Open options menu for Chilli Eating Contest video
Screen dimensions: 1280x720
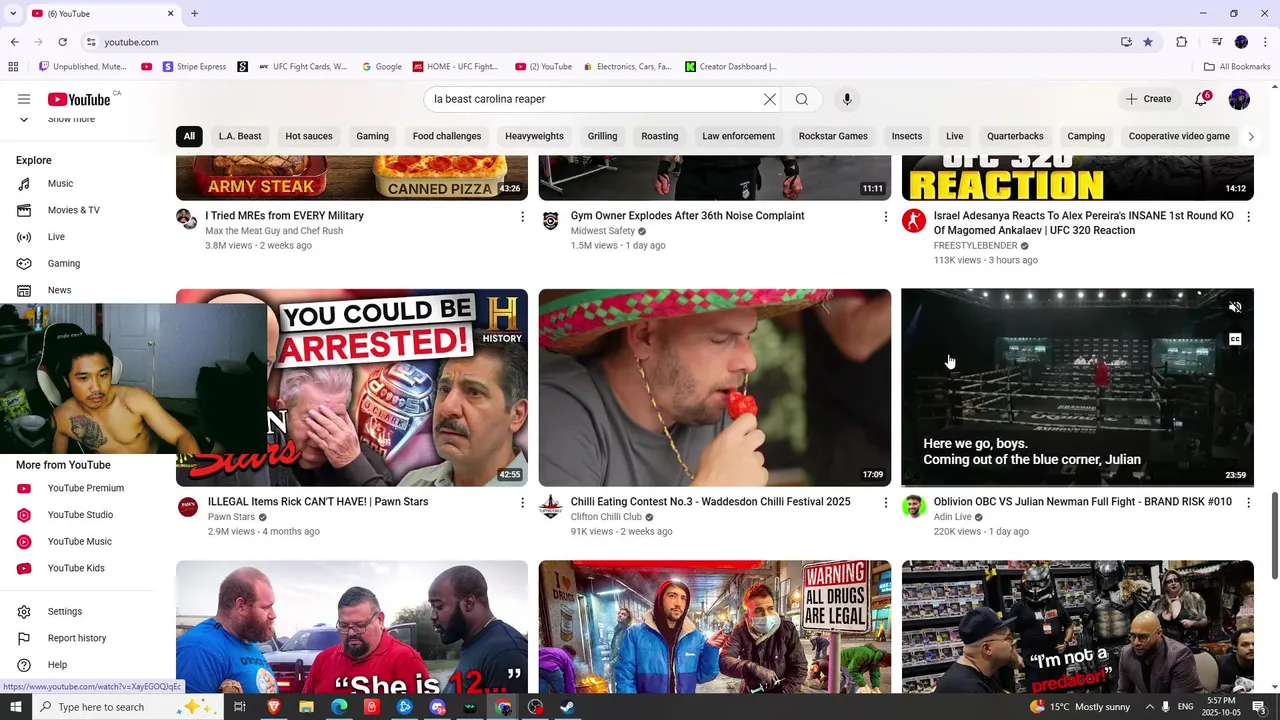(885, 502)
